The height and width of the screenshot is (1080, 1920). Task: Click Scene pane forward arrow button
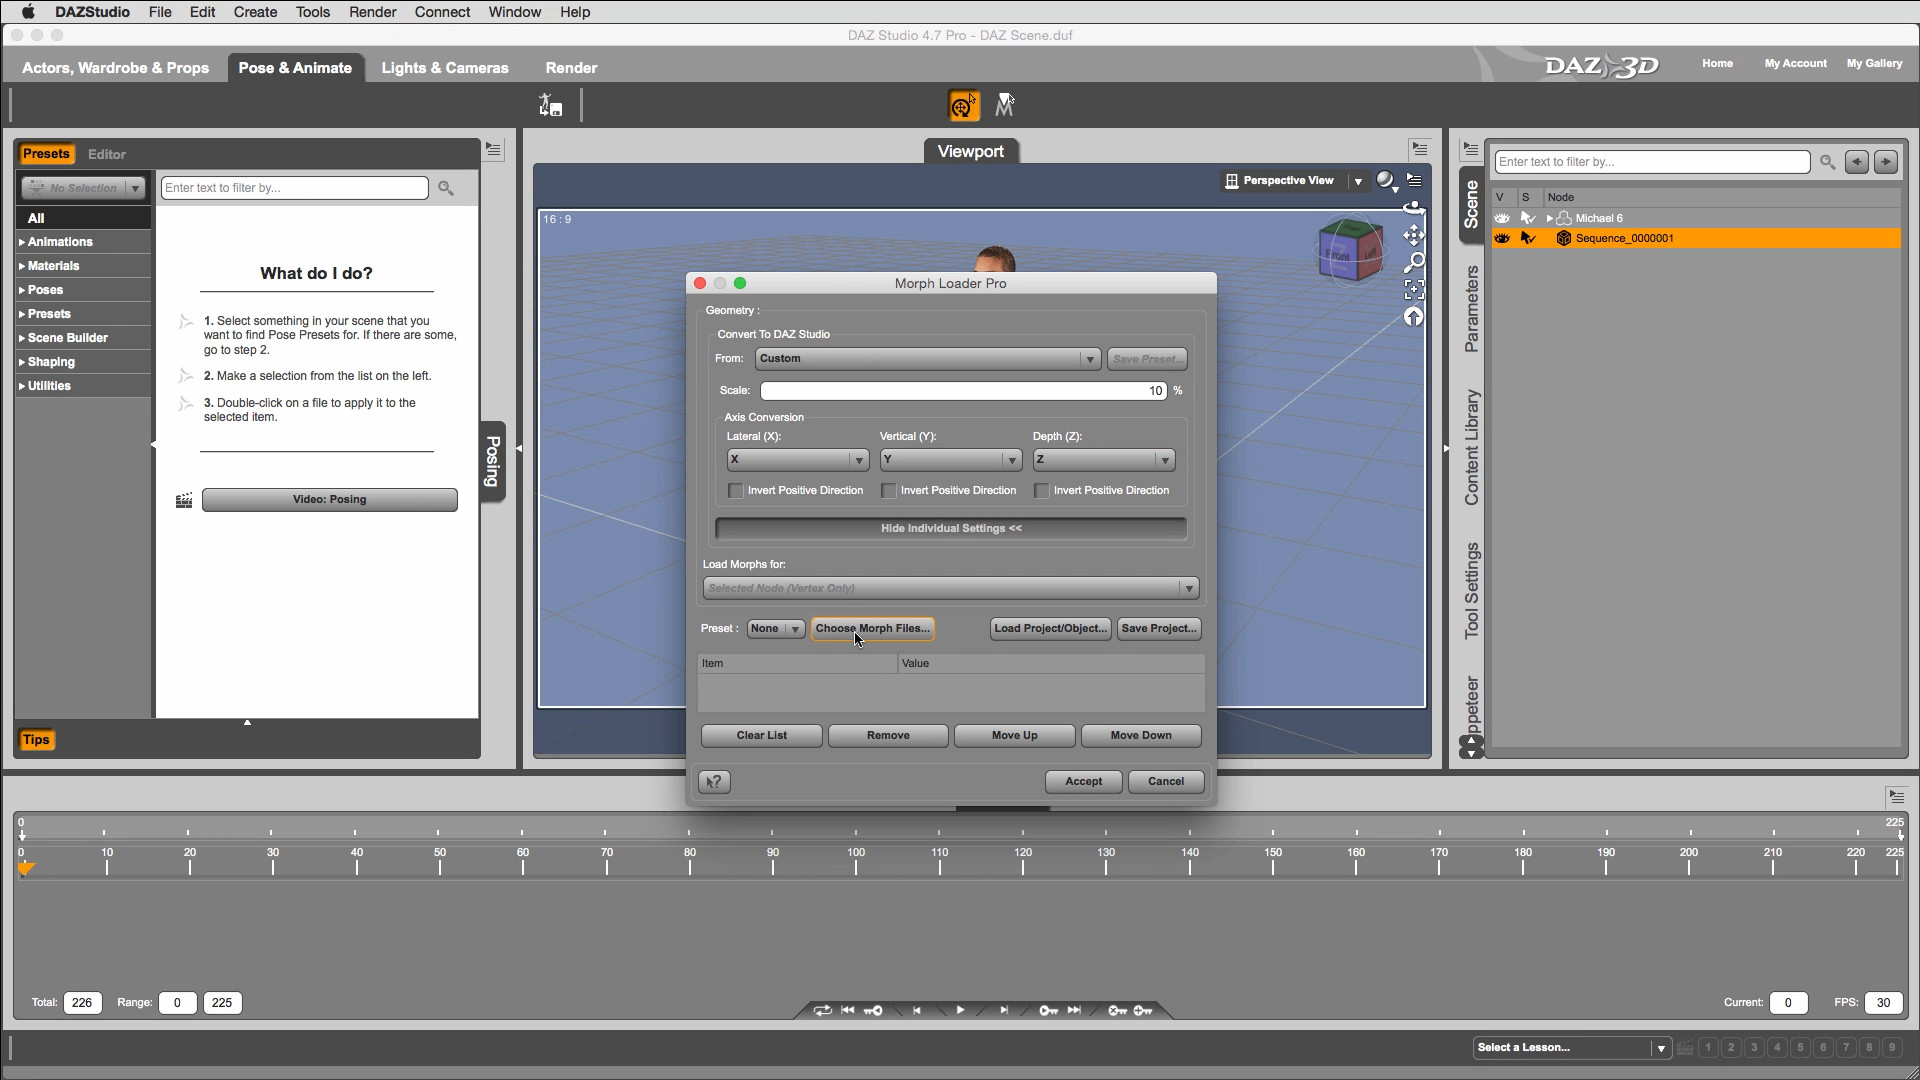pos(1886,162)
